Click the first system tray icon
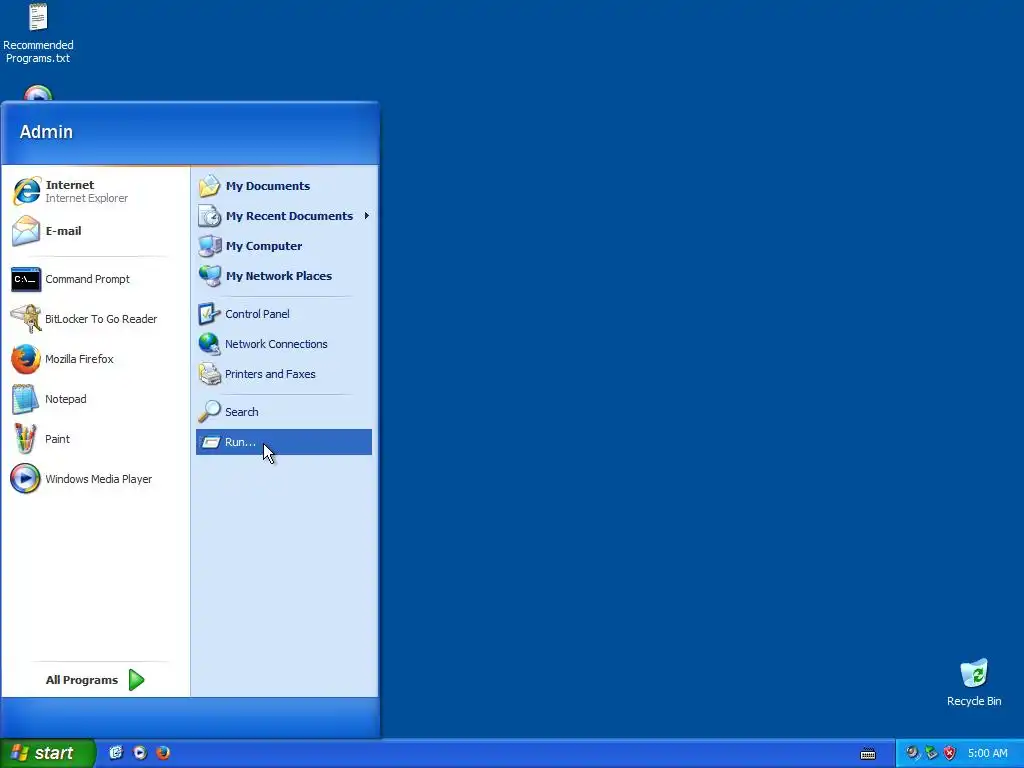Screen dimensions: 1024x768 click(x=912, y=753)
